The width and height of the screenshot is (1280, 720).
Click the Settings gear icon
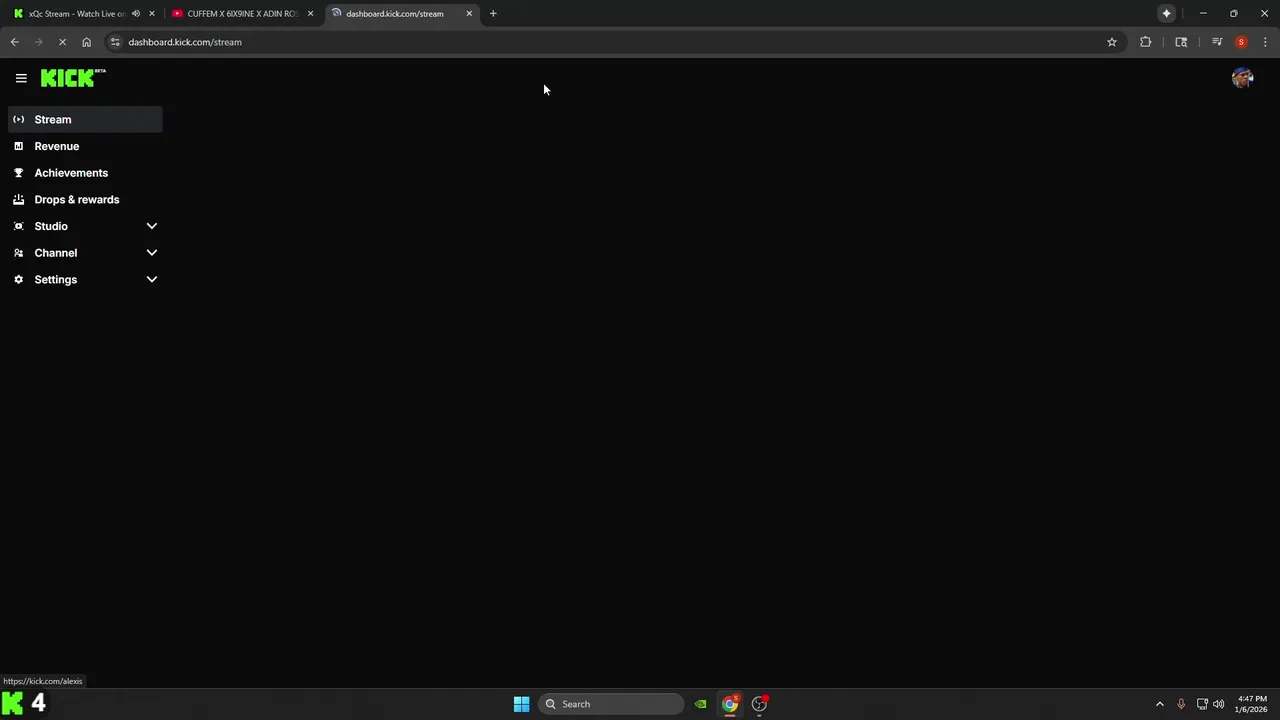(x=18, y=279)
